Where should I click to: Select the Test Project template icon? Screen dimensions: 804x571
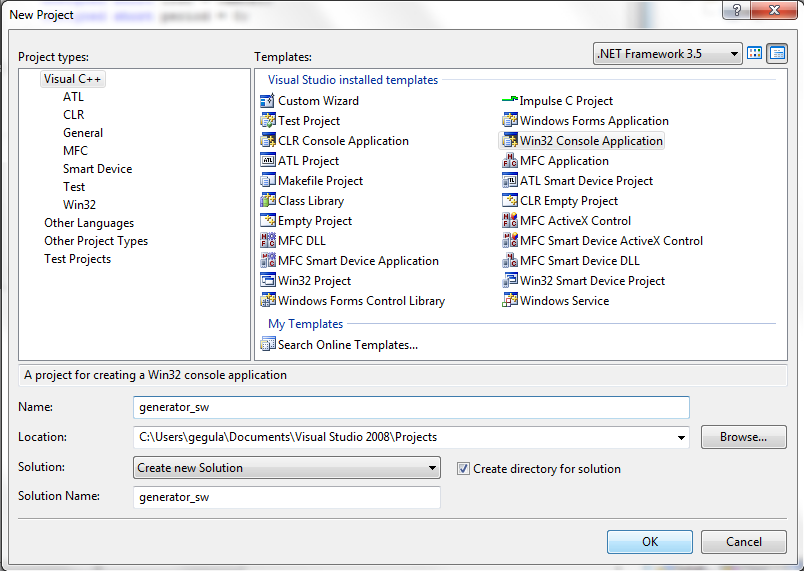click(x=268, y=121)
